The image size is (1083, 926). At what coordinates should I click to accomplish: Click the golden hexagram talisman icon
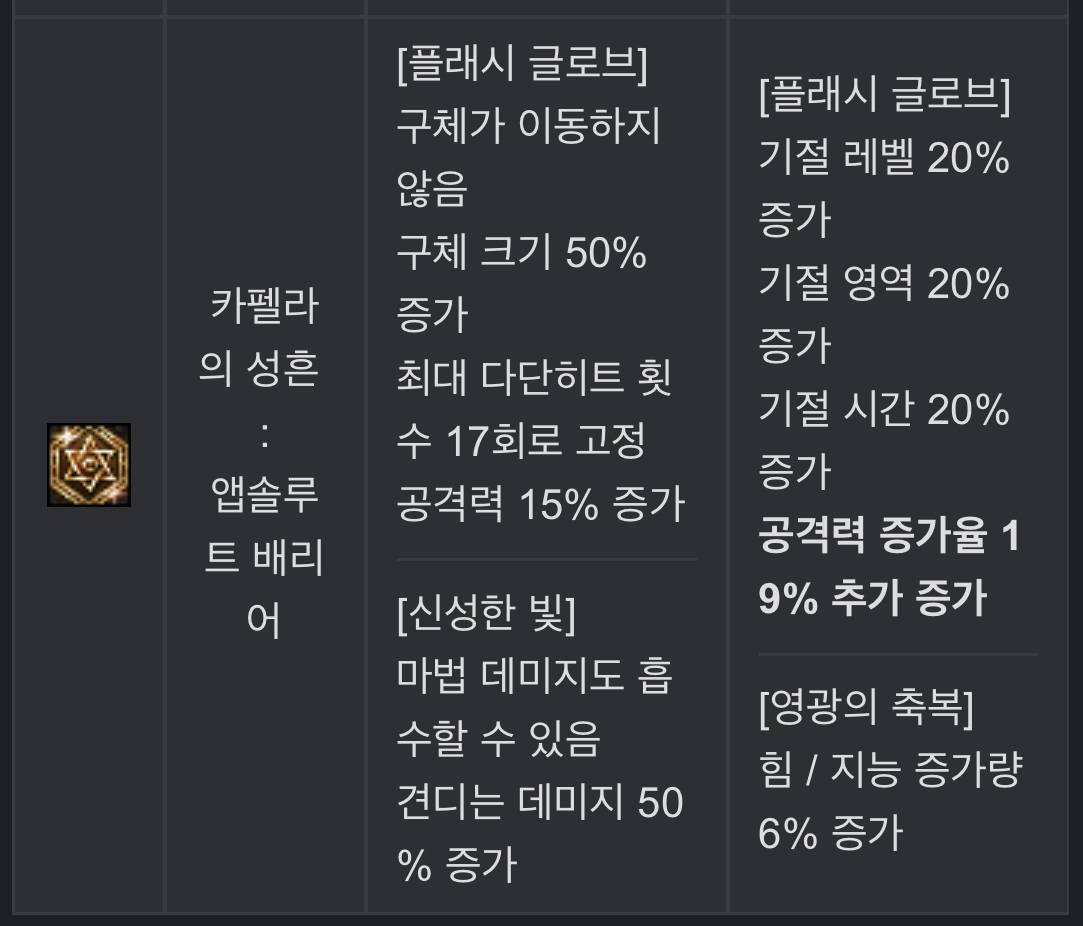tap(89, 465)
